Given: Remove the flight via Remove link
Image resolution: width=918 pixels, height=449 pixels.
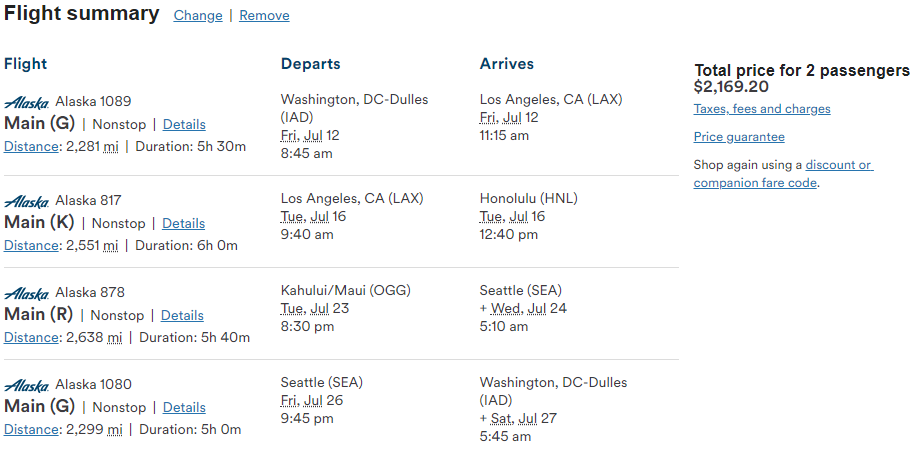Looking at the screenshot, I should [x=264, y=16].
